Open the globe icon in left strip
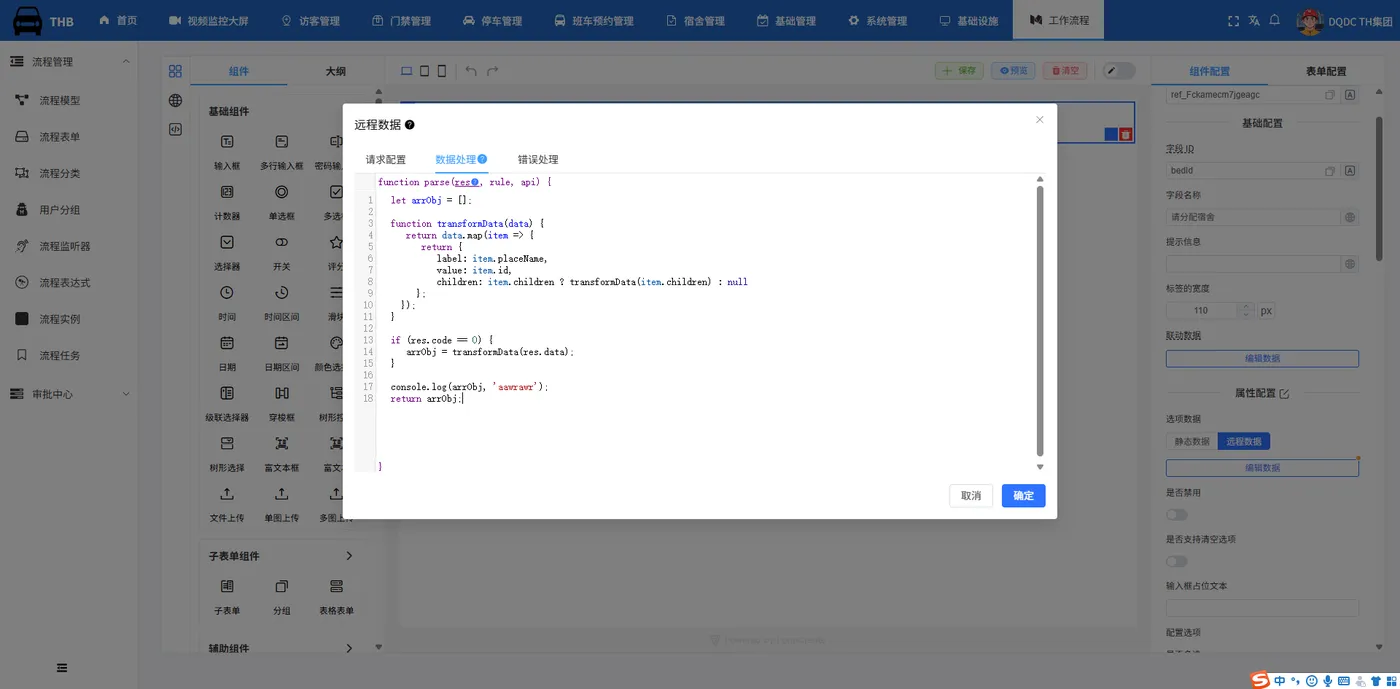Viewport: 1400px width, 689px height. (175, 100)
